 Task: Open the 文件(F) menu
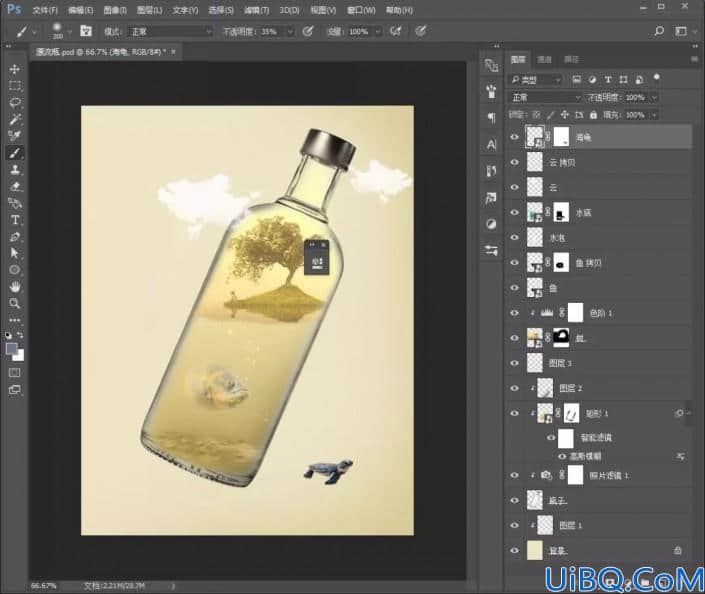(x=45, y=10)
